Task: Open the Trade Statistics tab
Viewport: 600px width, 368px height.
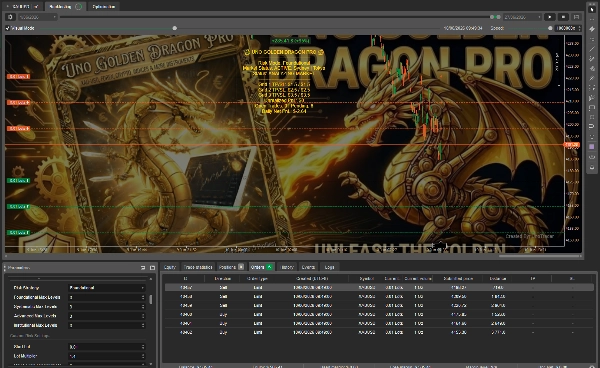Action: coord(198,267)
